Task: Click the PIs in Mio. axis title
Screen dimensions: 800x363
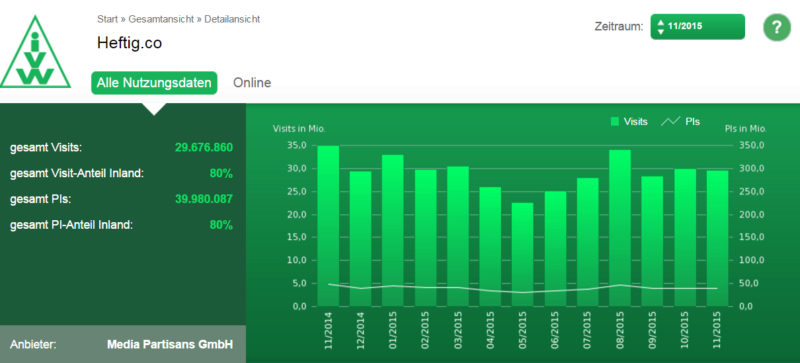Action: pos(745,129)
